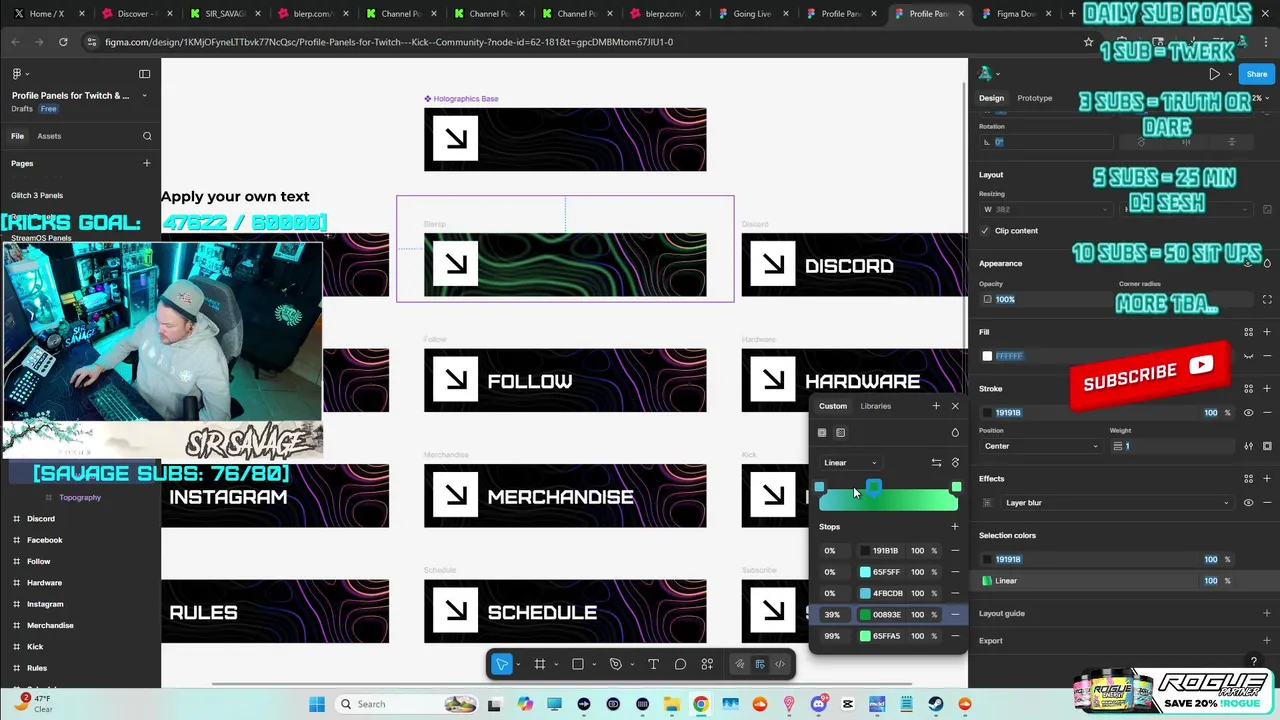Open the shape tools chevron
This screenshot has width=1280, height=720.
593,665
